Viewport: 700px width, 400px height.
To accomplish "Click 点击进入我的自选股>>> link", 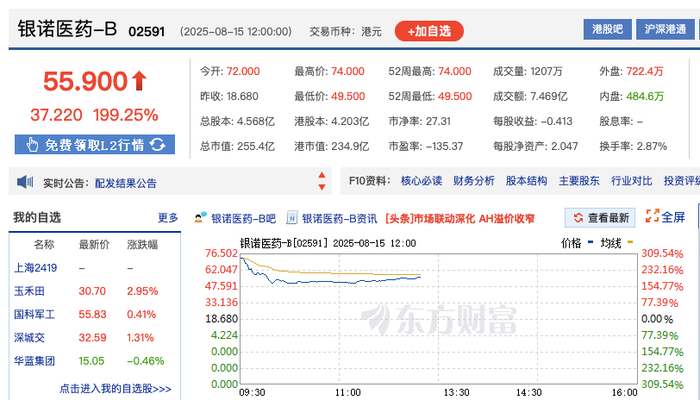I will pos(115,389).
